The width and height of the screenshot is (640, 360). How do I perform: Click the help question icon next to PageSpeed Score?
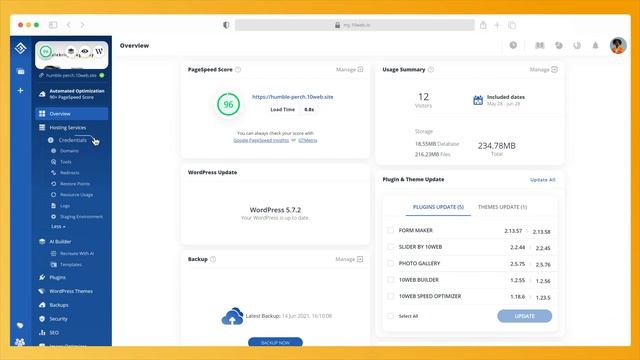[238, 69]
